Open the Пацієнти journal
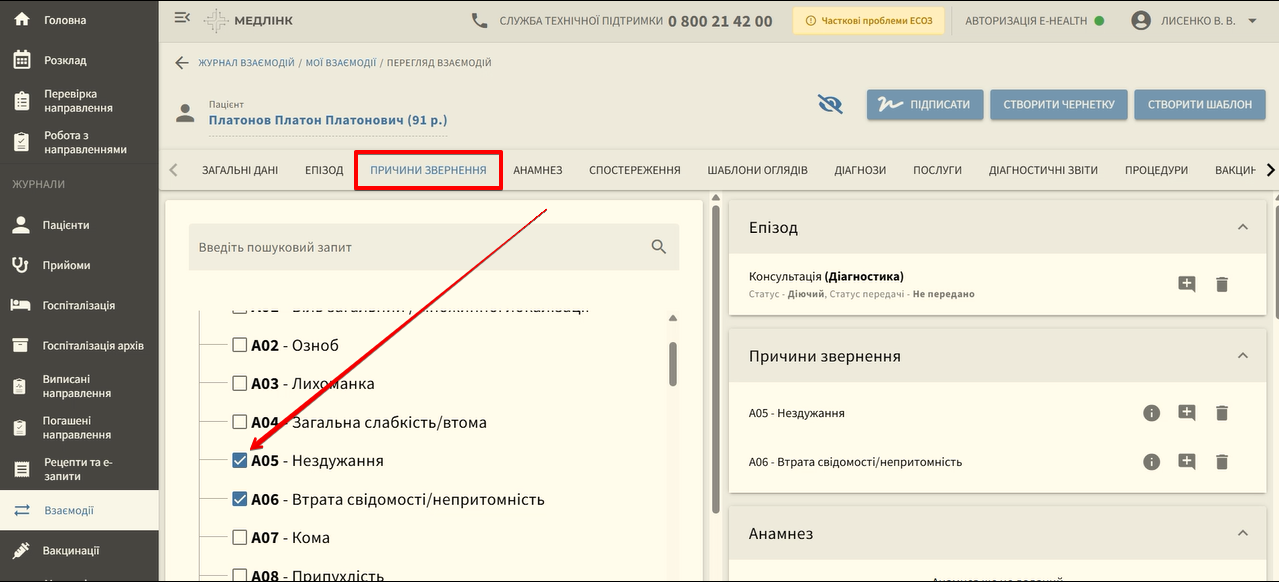This screenshot has height=582, width=1279. [79, 225]
